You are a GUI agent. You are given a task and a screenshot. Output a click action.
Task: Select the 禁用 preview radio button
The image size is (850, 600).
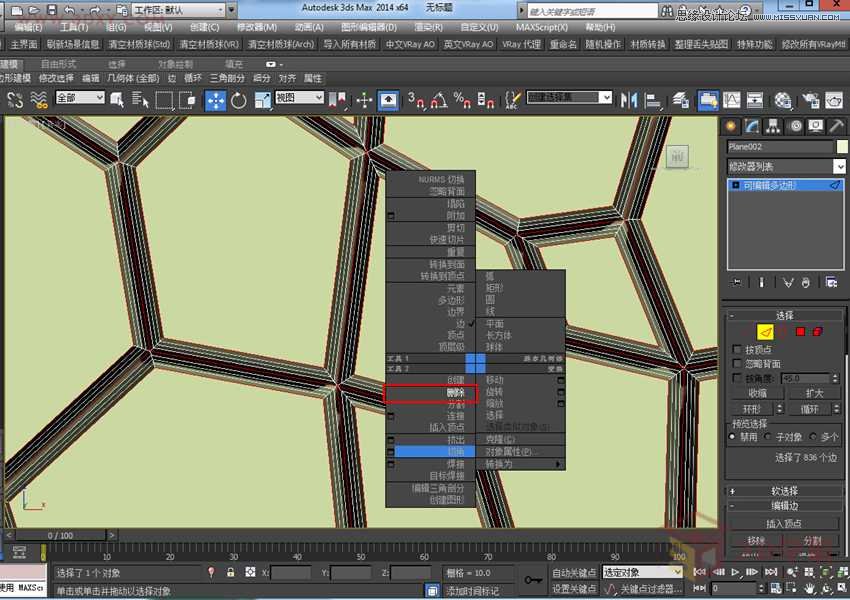pos(732,436)
